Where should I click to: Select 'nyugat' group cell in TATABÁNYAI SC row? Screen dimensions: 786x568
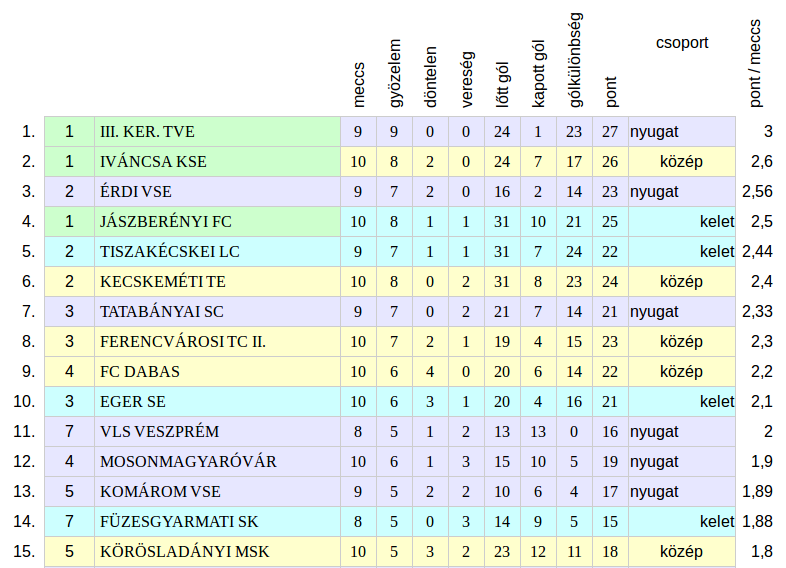point(682,311)
